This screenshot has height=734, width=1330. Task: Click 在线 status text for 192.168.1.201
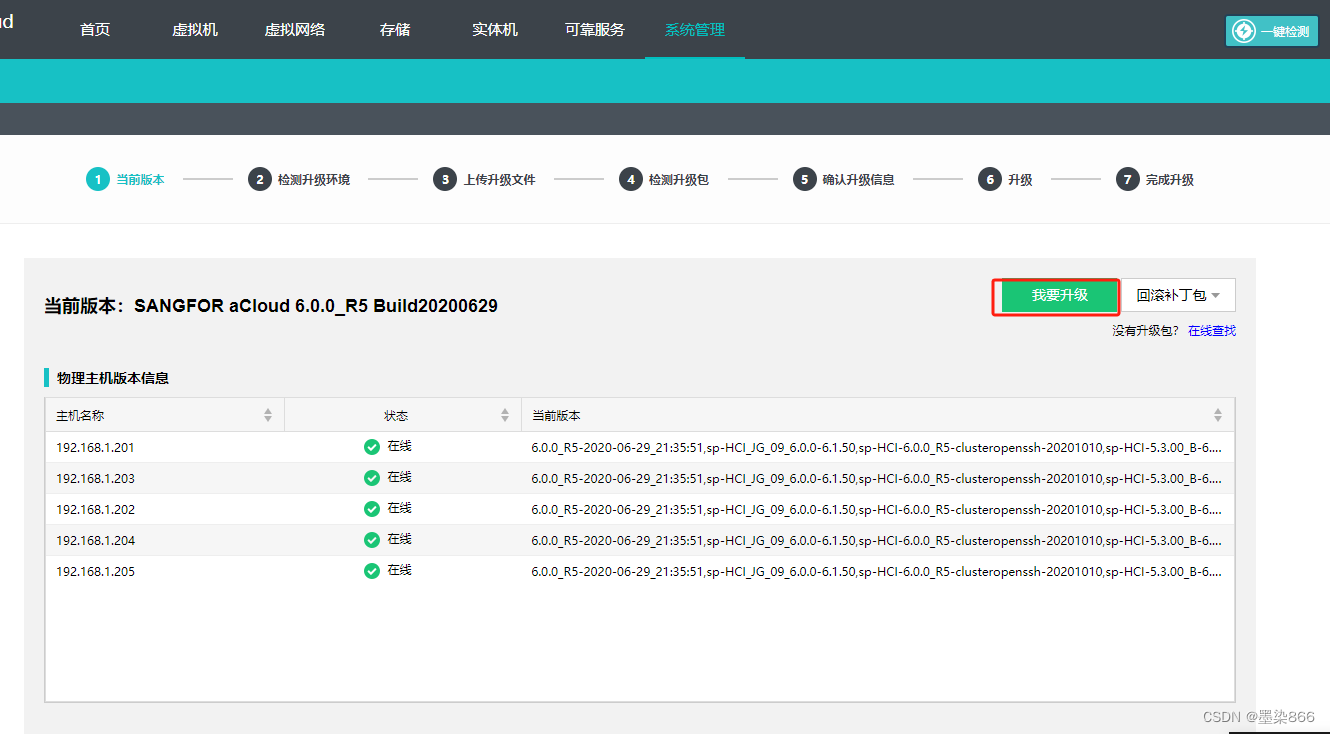[x=400, y=446]
